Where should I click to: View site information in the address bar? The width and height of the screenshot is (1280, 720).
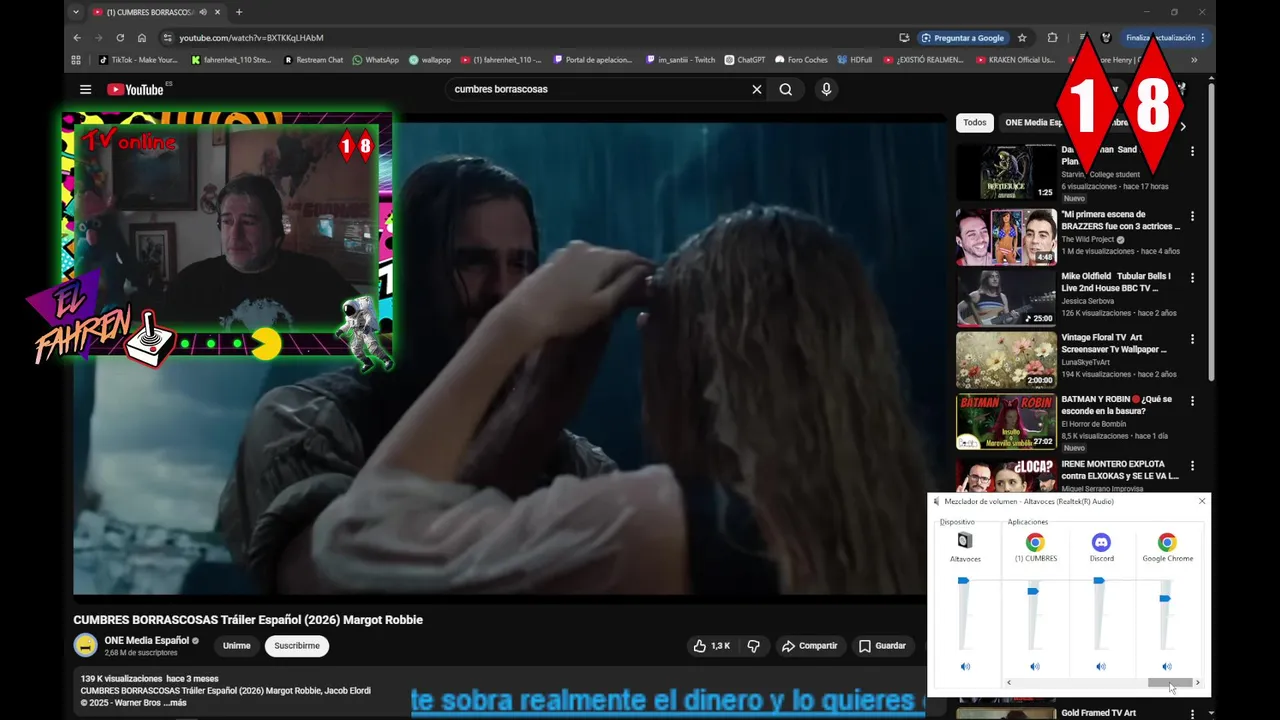click(167, 38)
